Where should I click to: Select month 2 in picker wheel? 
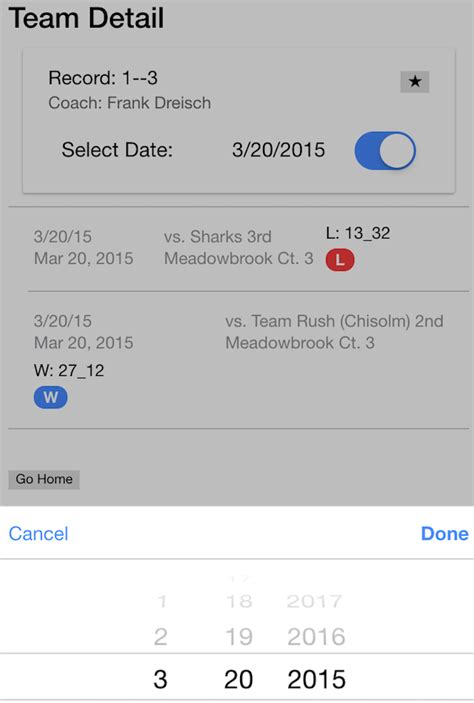[x=161, y=637]
